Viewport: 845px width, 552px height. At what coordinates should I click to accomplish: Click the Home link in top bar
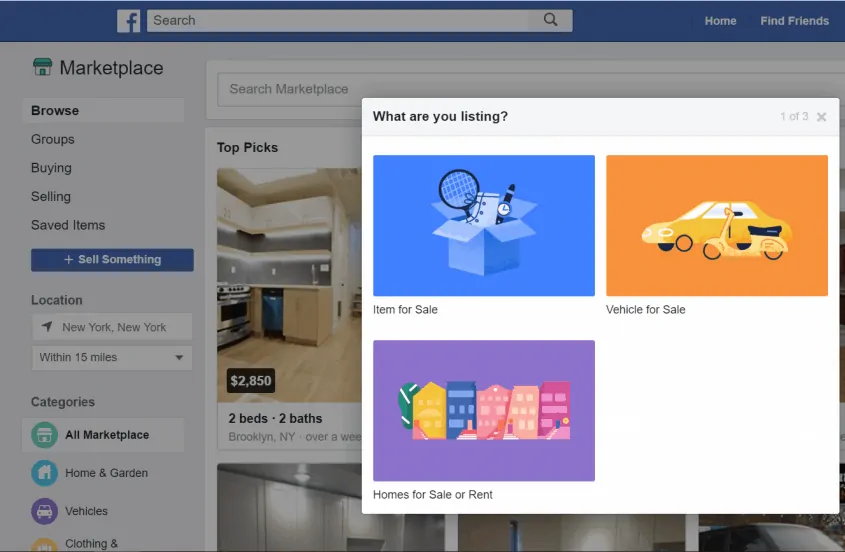pos(720,21)
